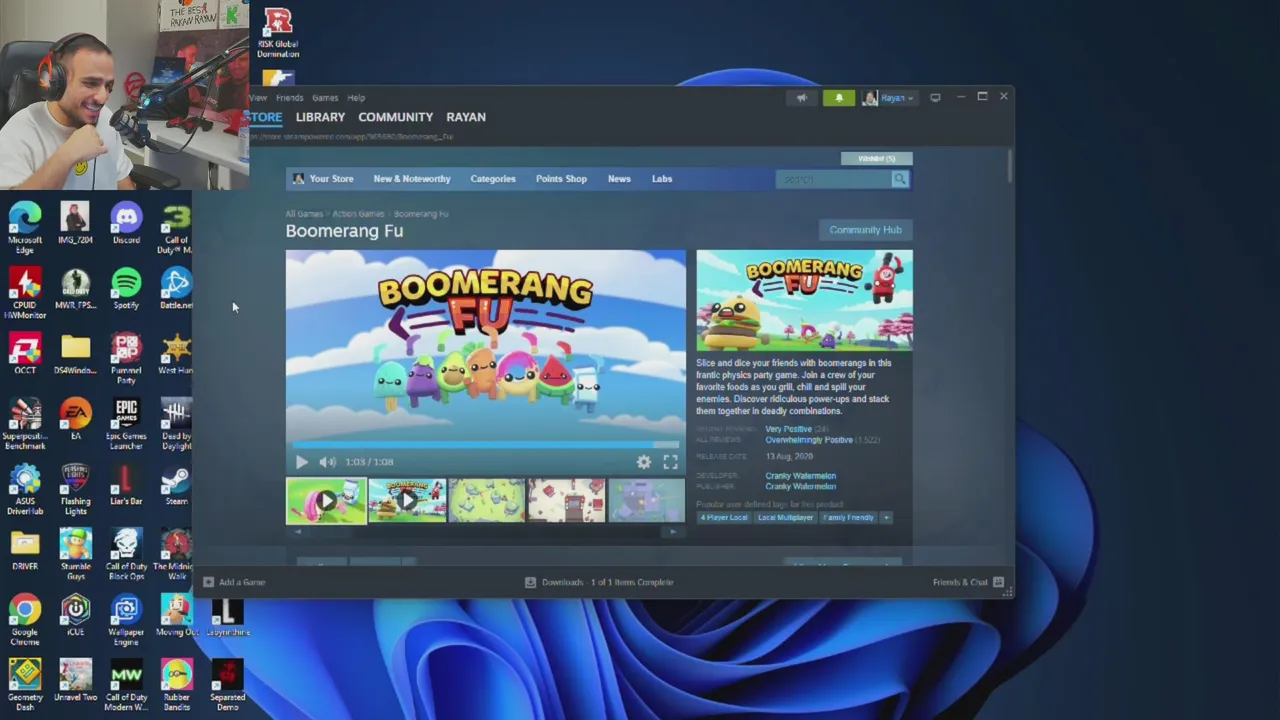Open OCCT desktop shortcut
Image resolution: width=1280 pixels, height=720 pixels.
click(x=25, y=354)
